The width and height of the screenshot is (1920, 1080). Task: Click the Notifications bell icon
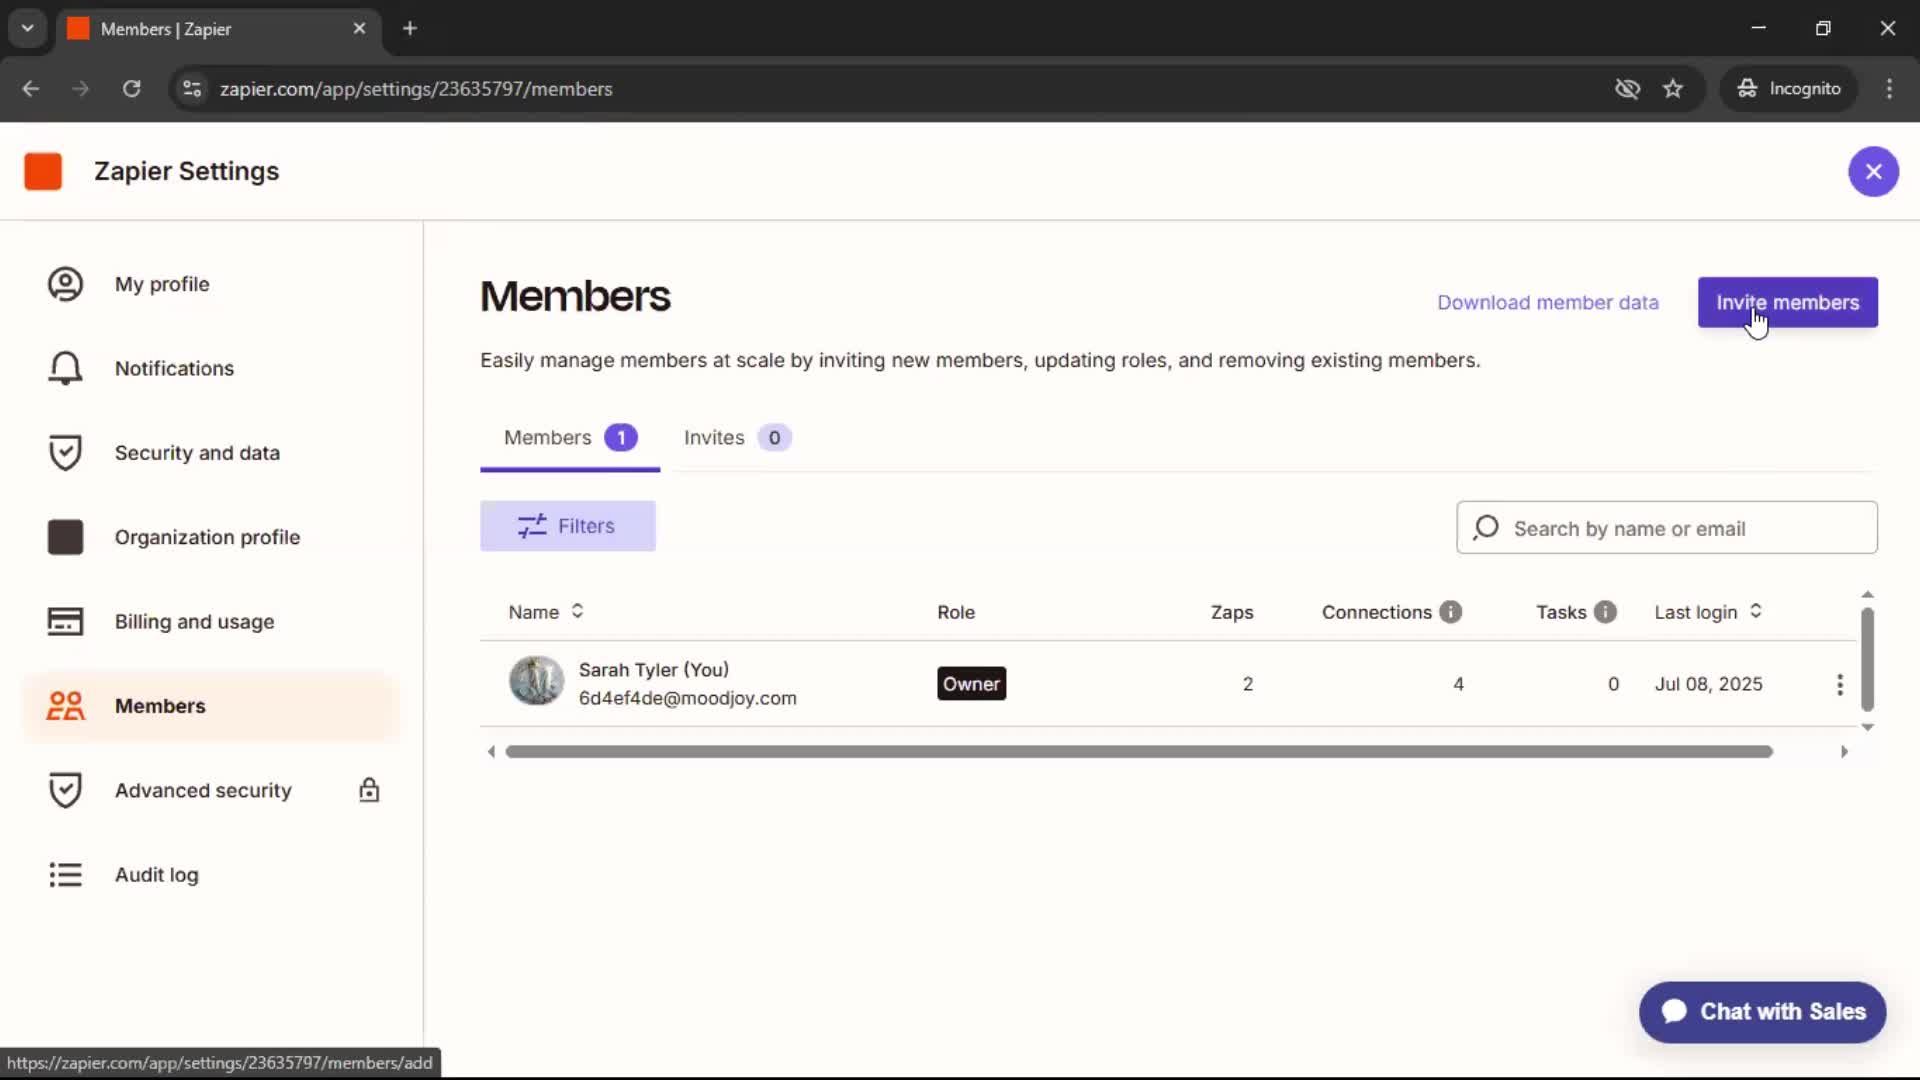tap(65, 368)
